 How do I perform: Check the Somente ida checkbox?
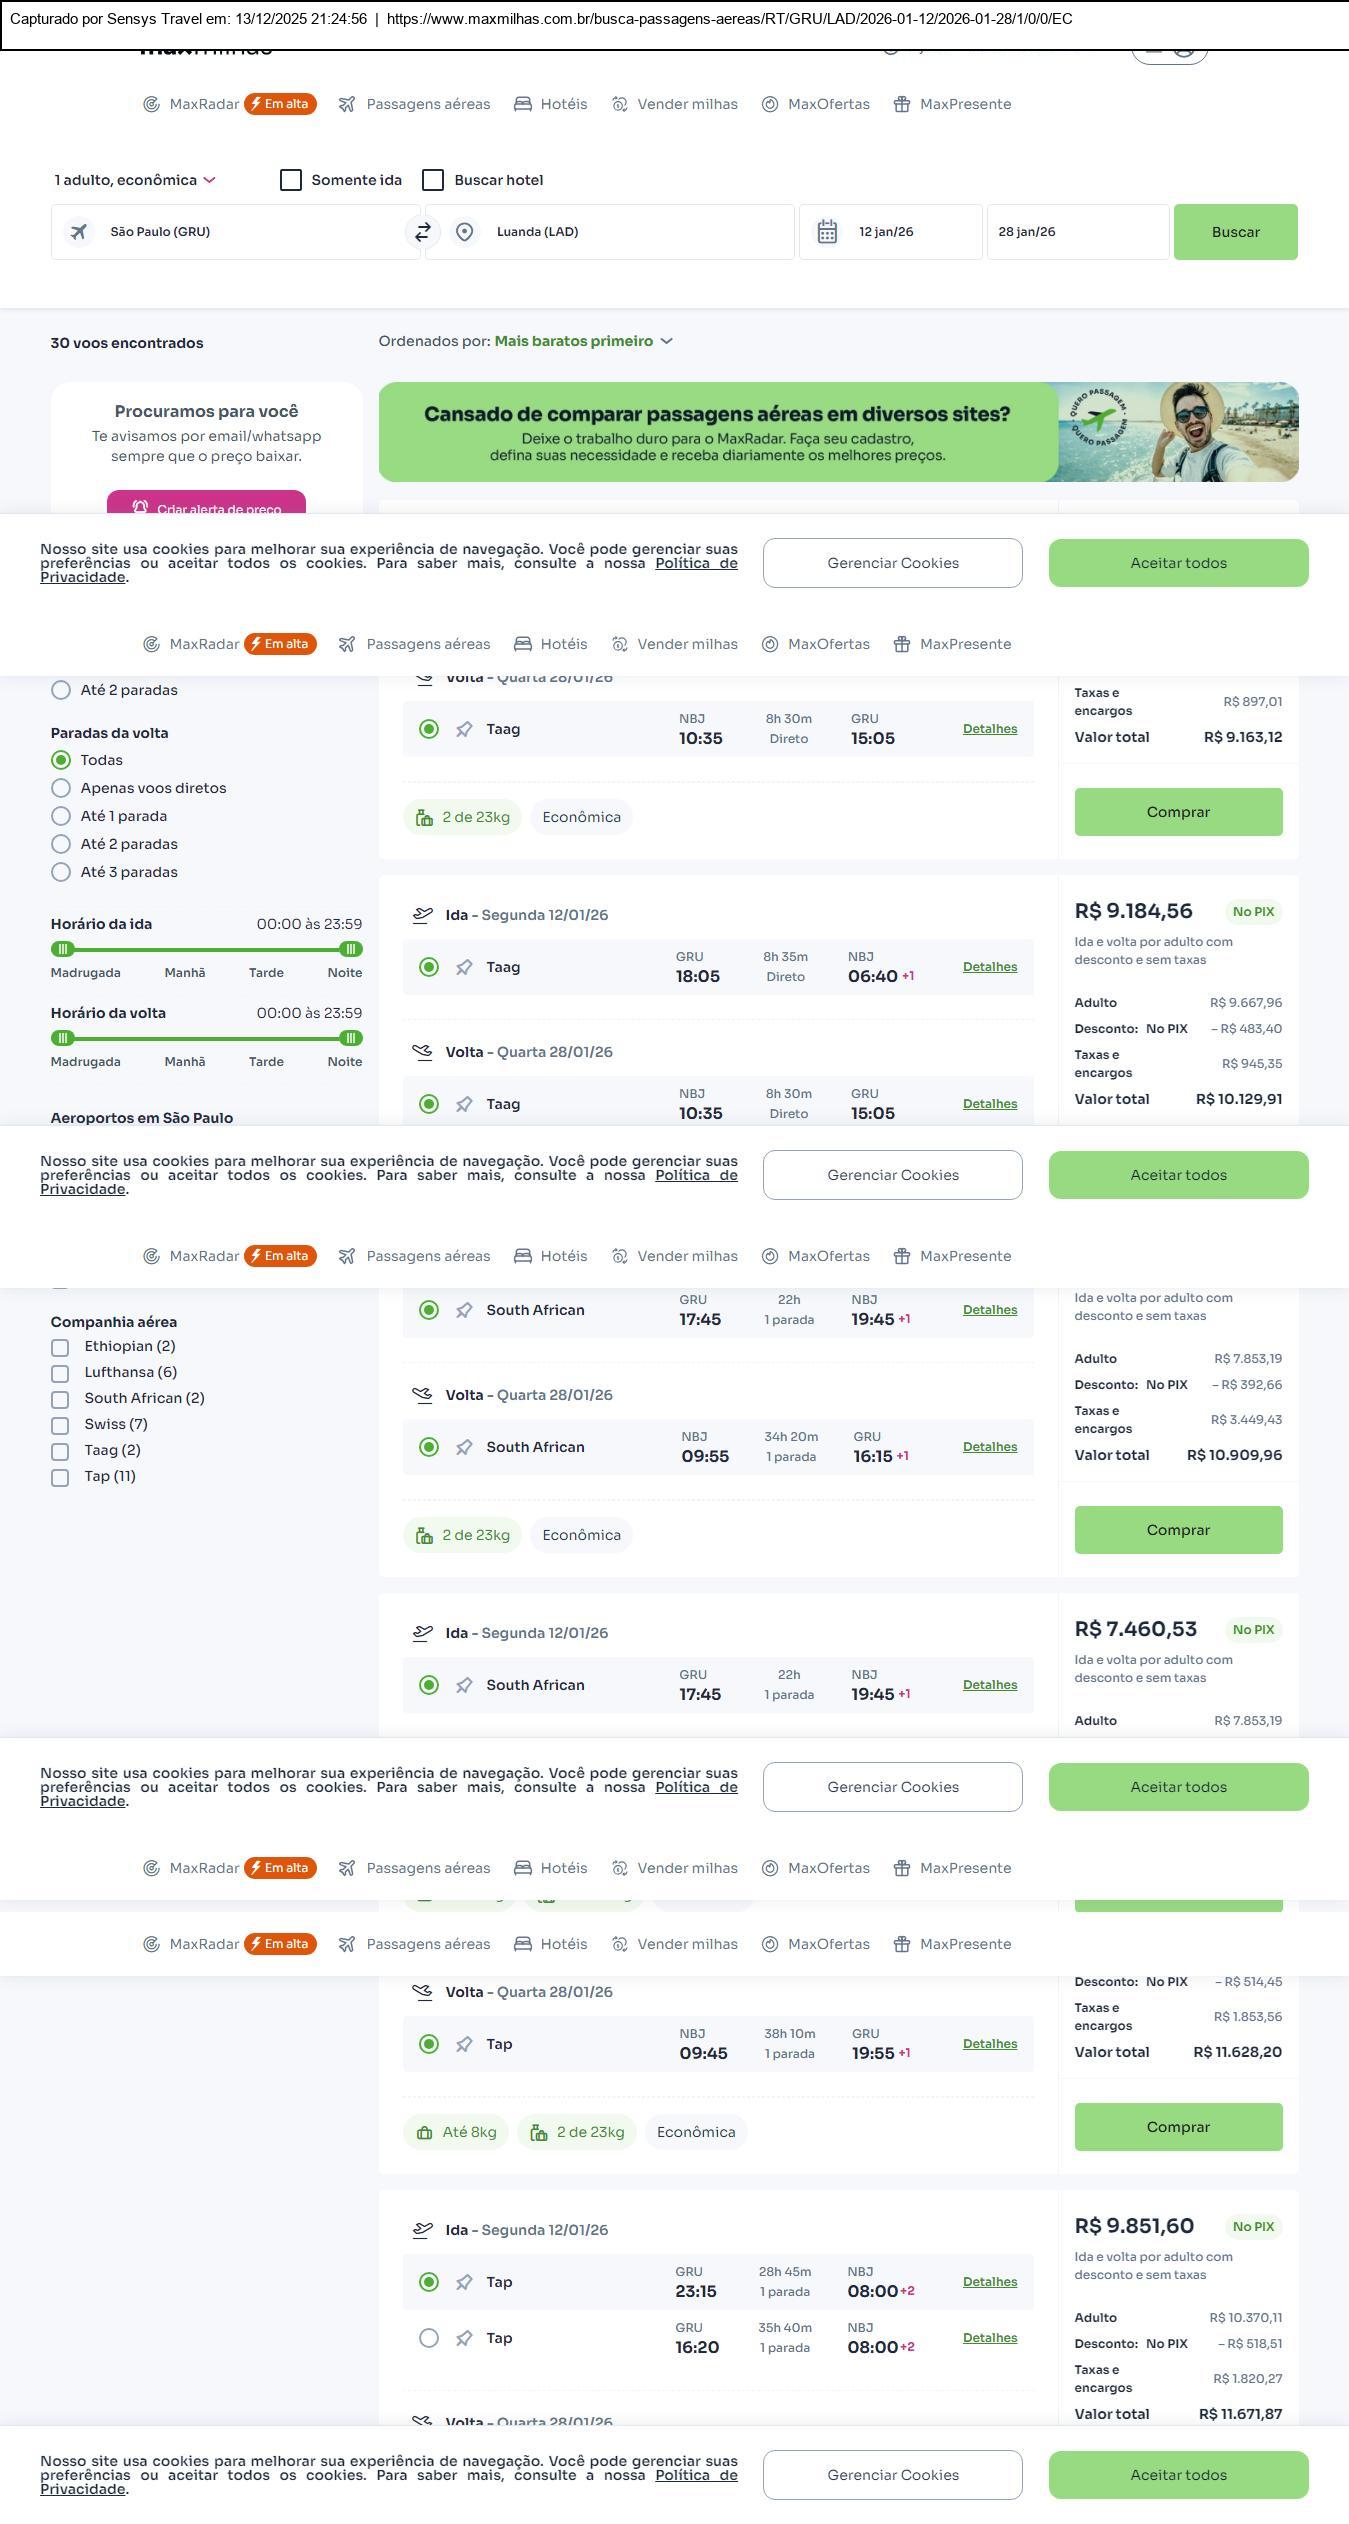291,180
